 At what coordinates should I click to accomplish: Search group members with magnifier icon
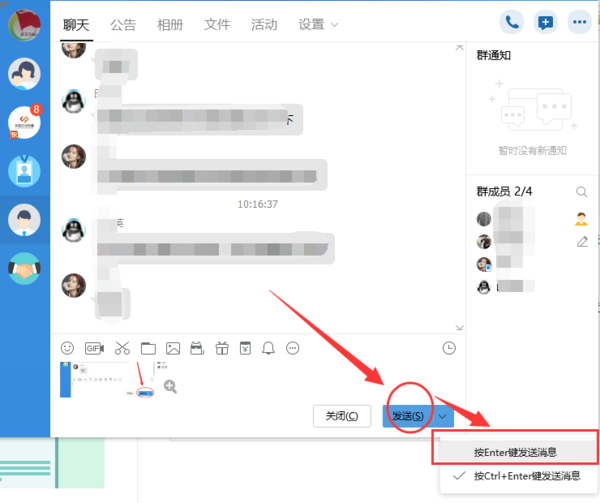582,192
